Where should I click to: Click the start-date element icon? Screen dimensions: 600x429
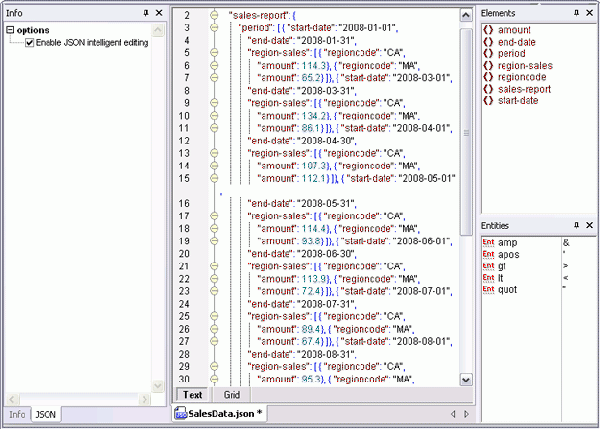pyautogui.click(x=488, y=101)
